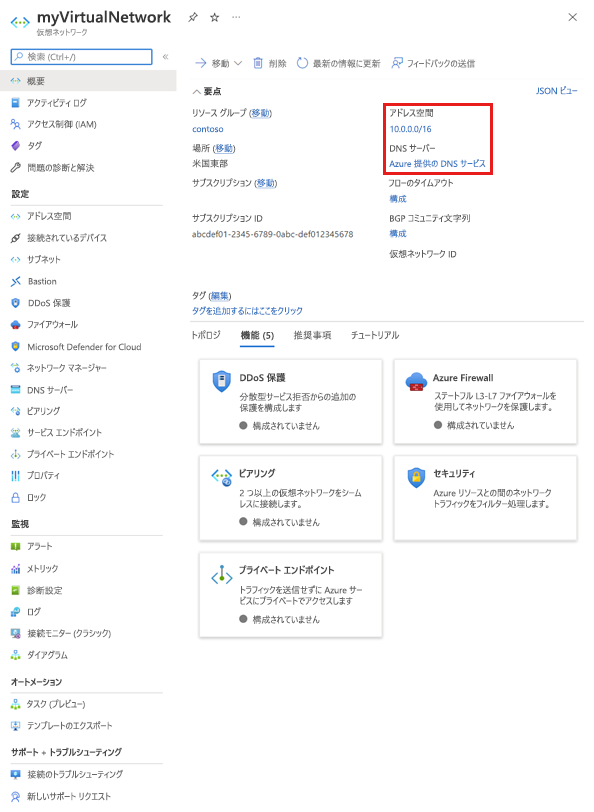Open ロック padlock icon in sidebar
Image resolution: width=594 pixels, height=812 pixels.
(16, 498)
